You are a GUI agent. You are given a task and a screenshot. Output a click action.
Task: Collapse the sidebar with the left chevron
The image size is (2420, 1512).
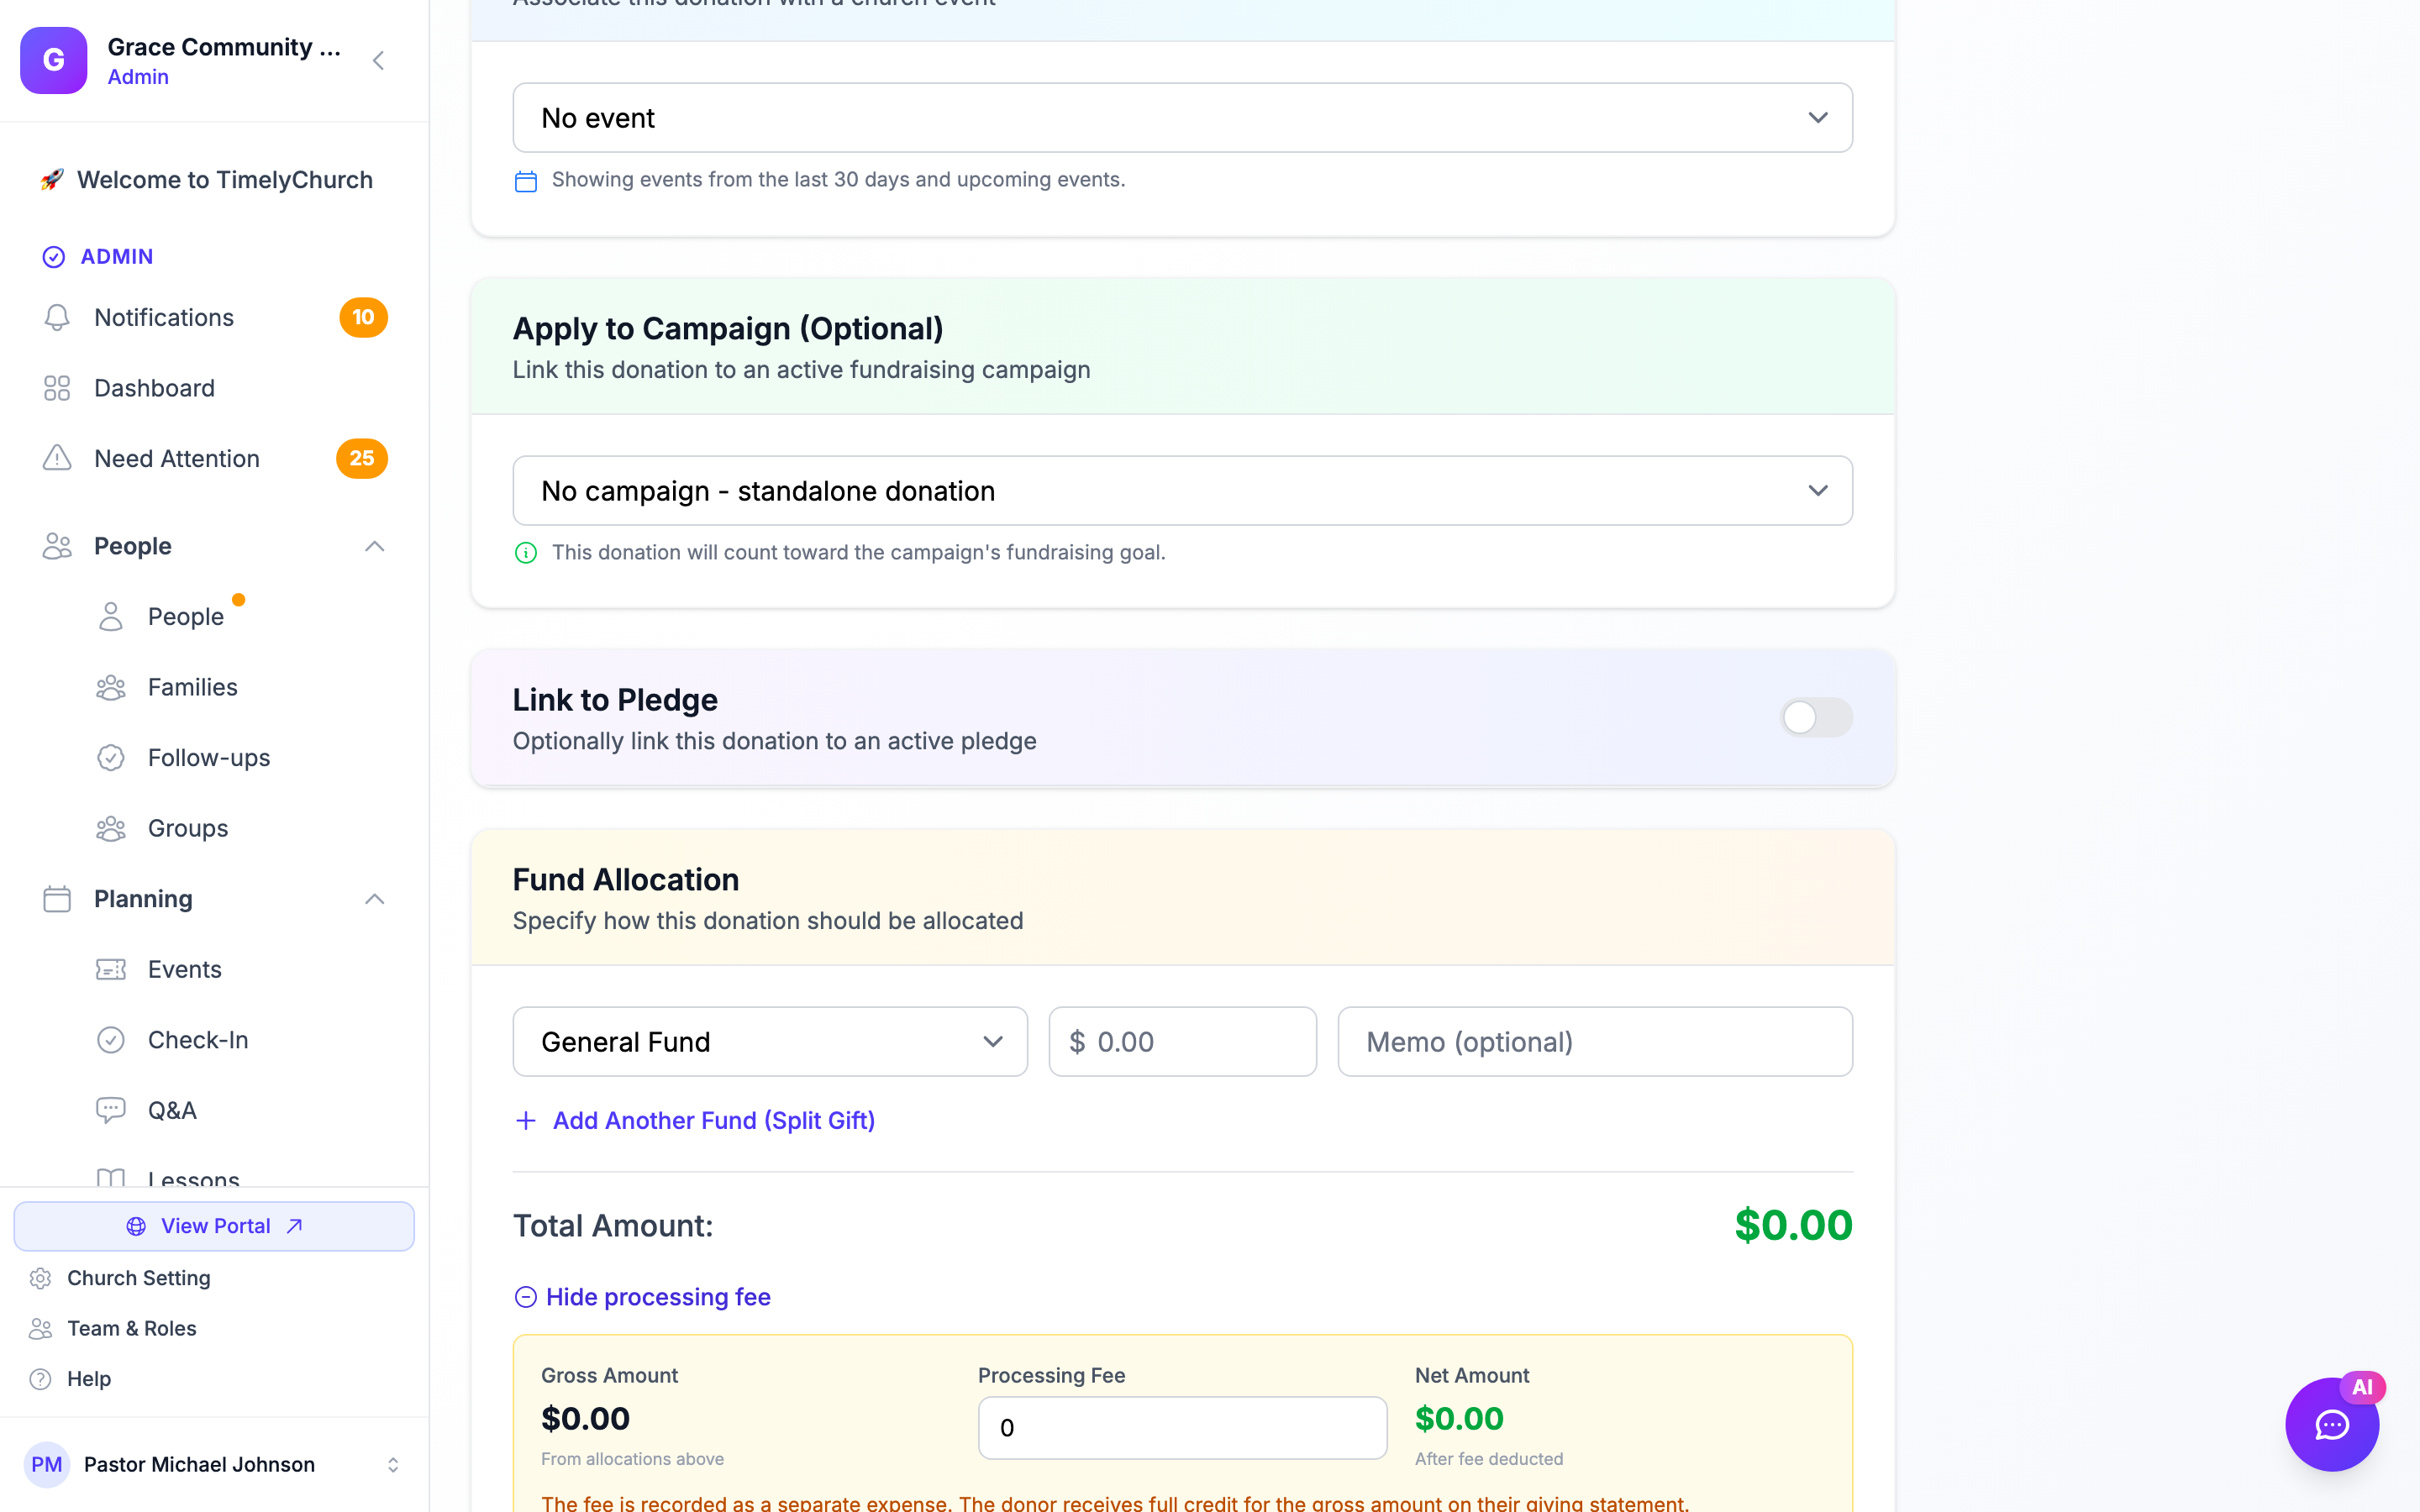click(378, 60)
